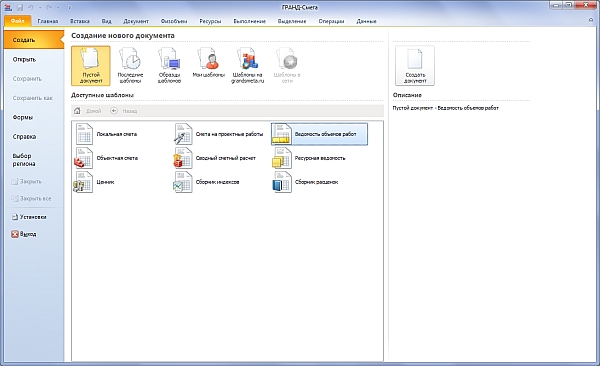
Task: Open the quick access toolbar customize dropdown
Action: coord(69,7)
